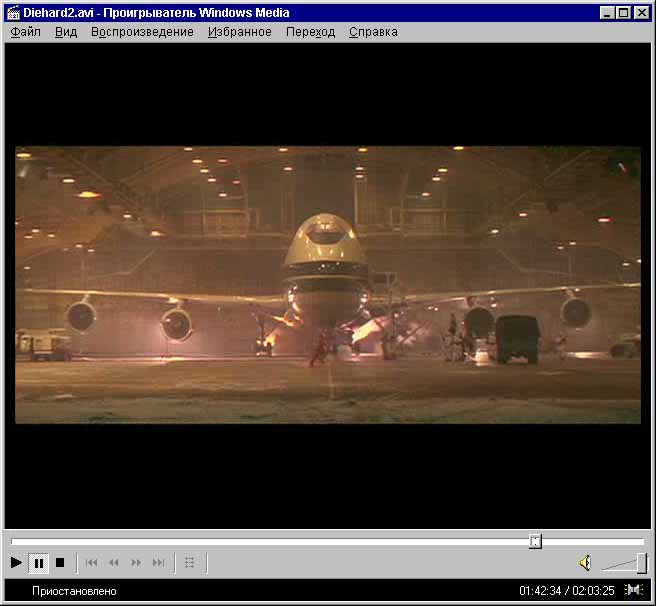The height and width of the screenshot is (606, 656).
Task: Skip to the previous track
Action: [x=92, y=563]
